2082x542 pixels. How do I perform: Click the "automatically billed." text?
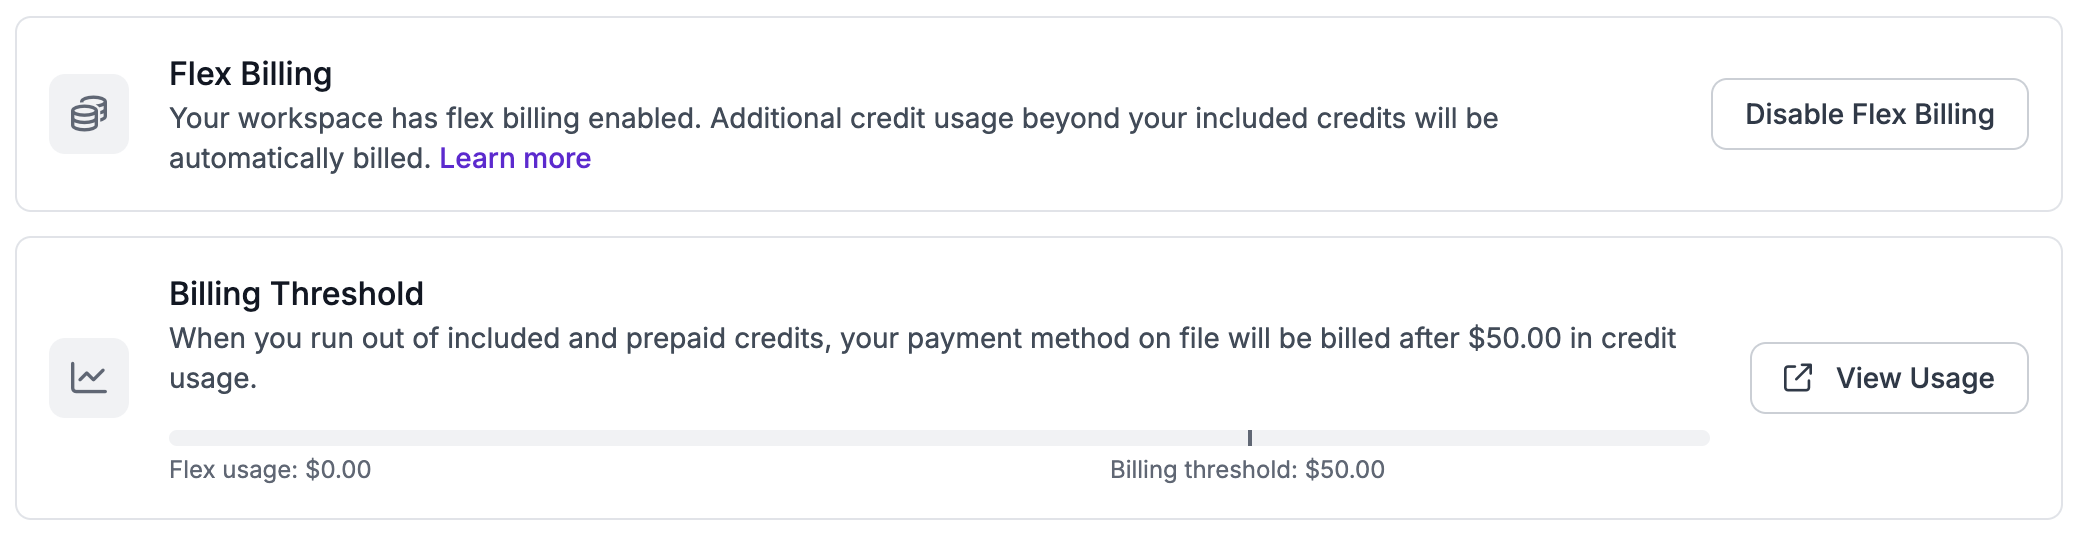click(300, 158)
